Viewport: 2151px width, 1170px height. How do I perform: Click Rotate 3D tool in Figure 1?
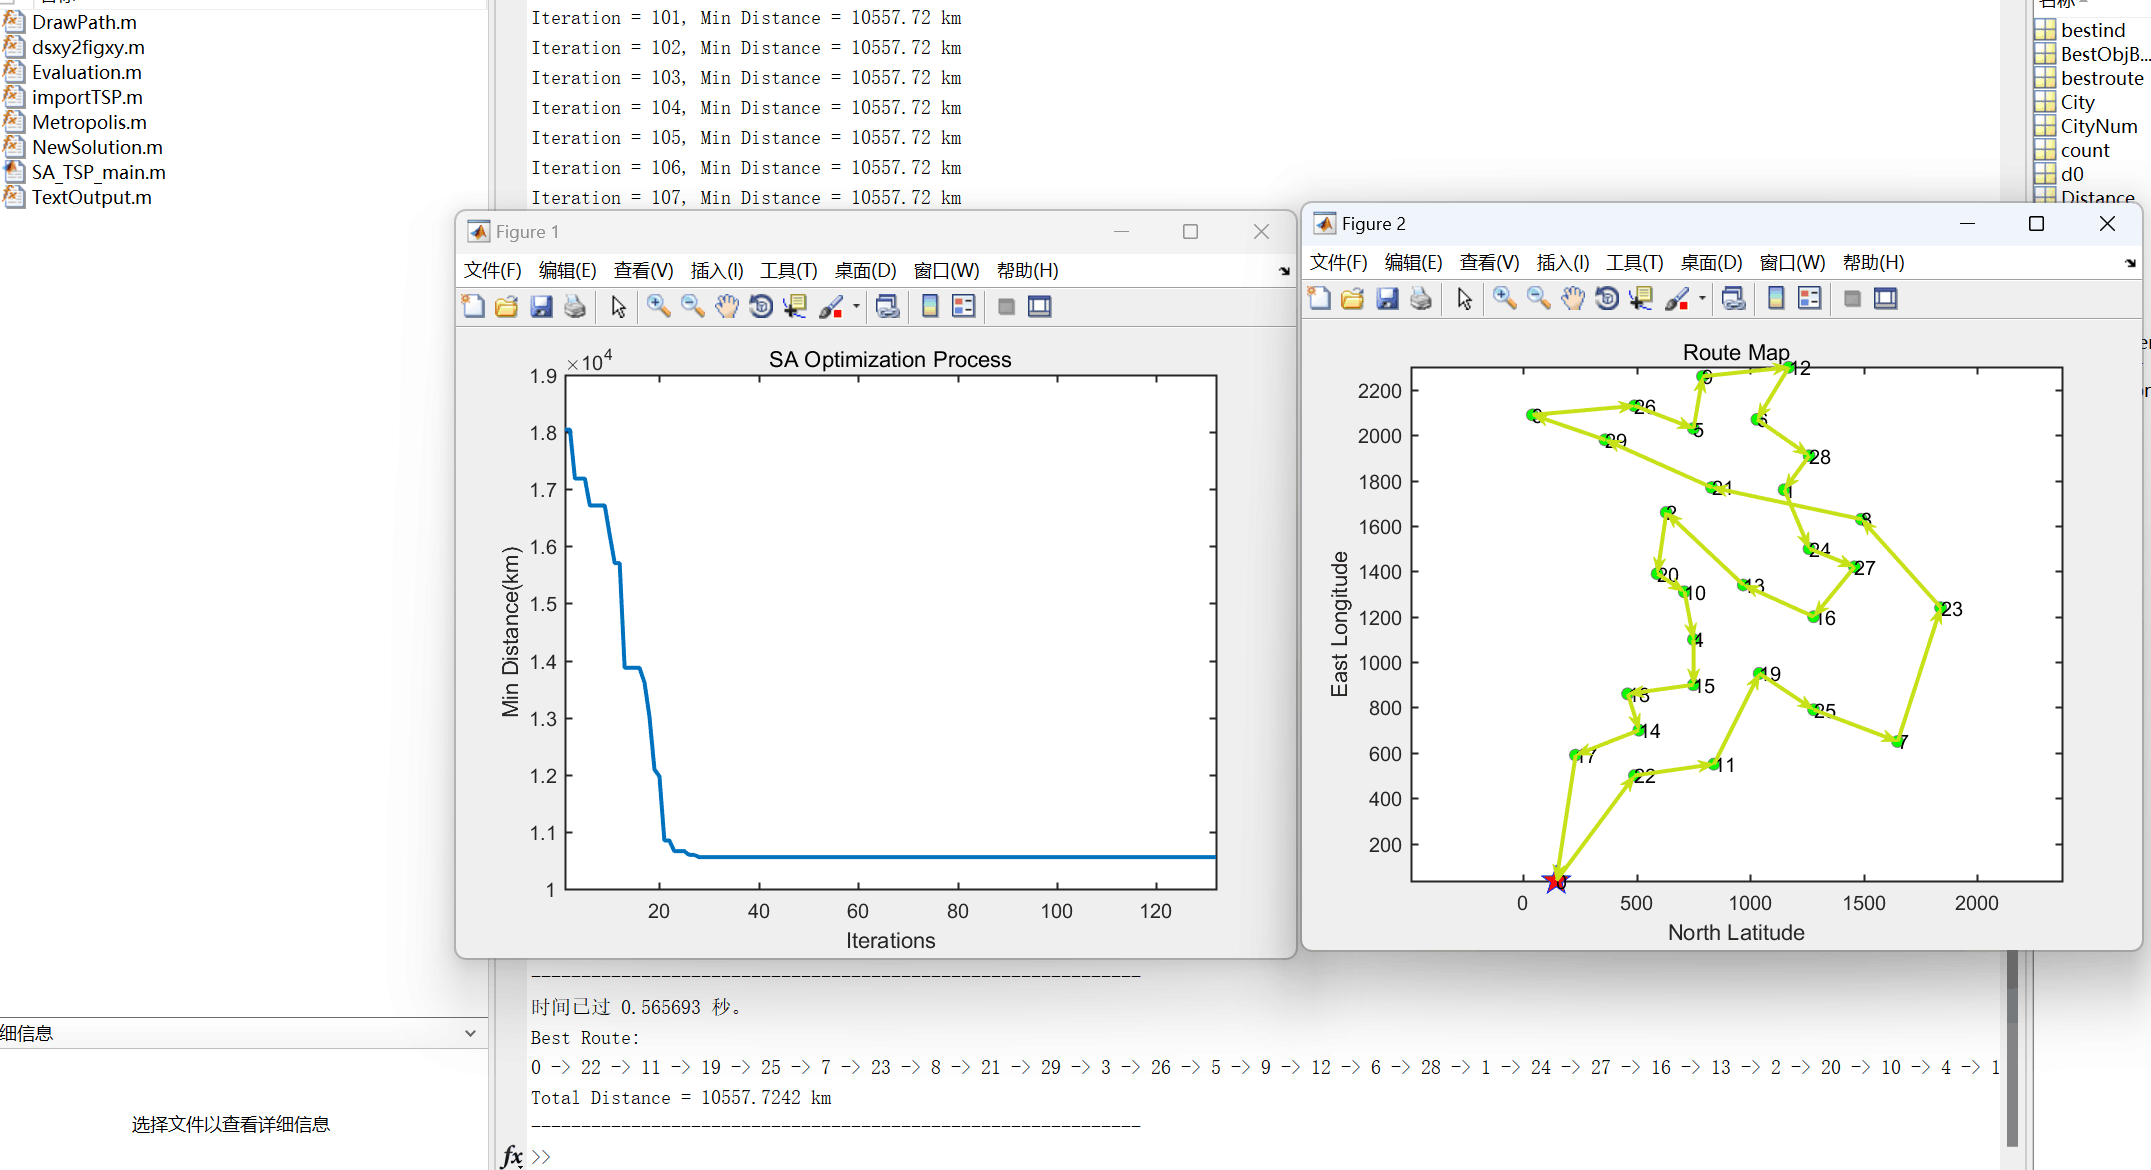[761, 307]
